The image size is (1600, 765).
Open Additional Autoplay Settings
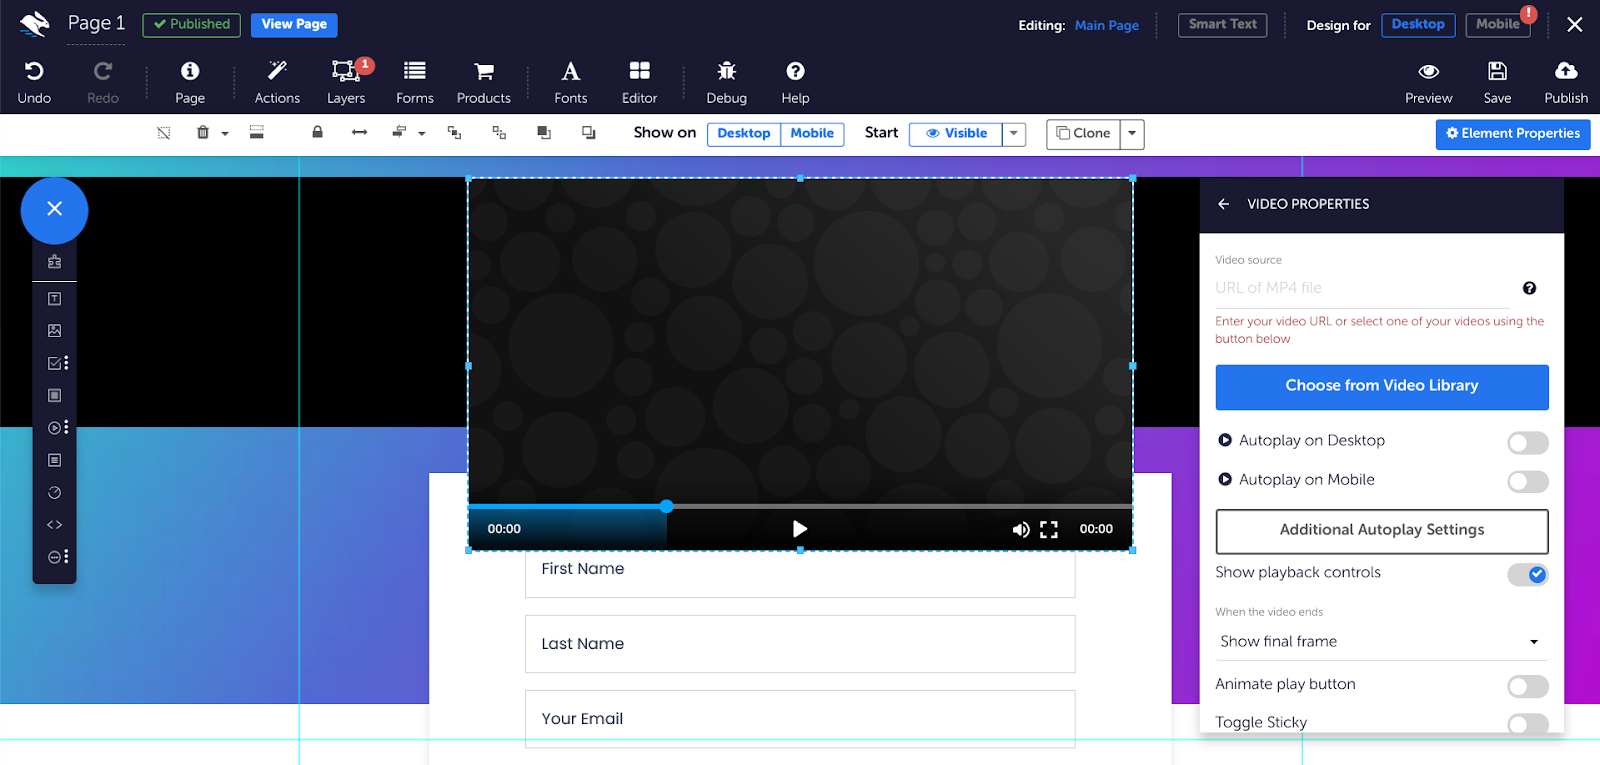[1381, 531]
